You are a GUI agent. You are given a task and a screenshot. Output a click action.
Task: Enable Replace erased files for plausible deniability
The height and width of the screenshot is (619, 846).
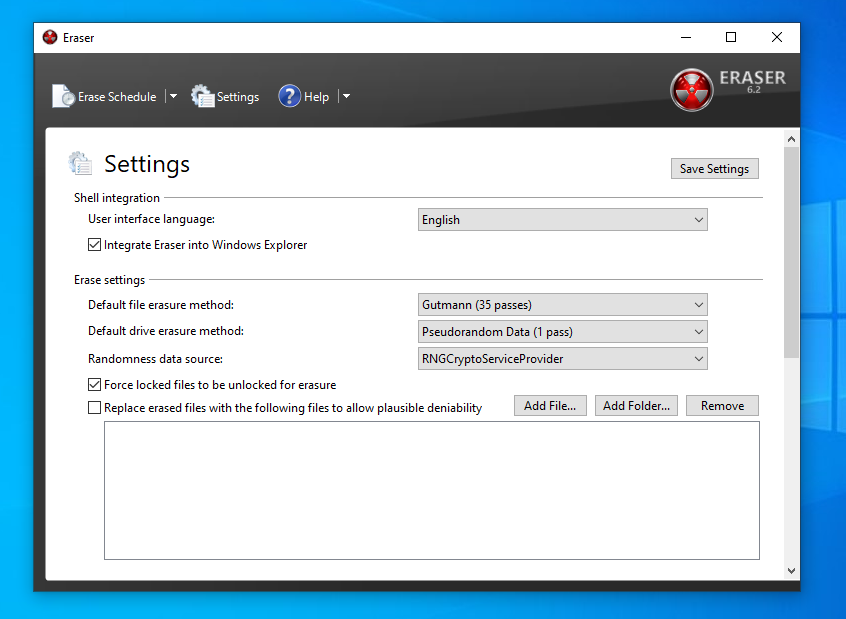pyautogui.click(x=95, y=408)
